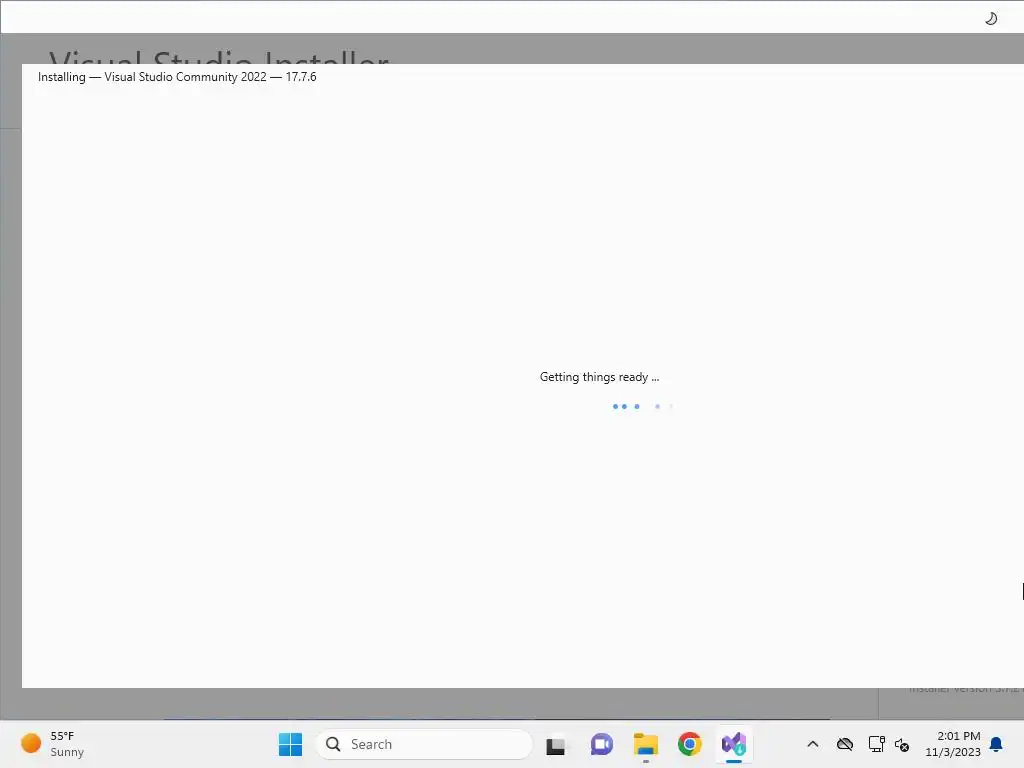The width and height of the screenshot is (1024, 768).
Task: Open Google Chrome from taskbar
Action: 689,744
